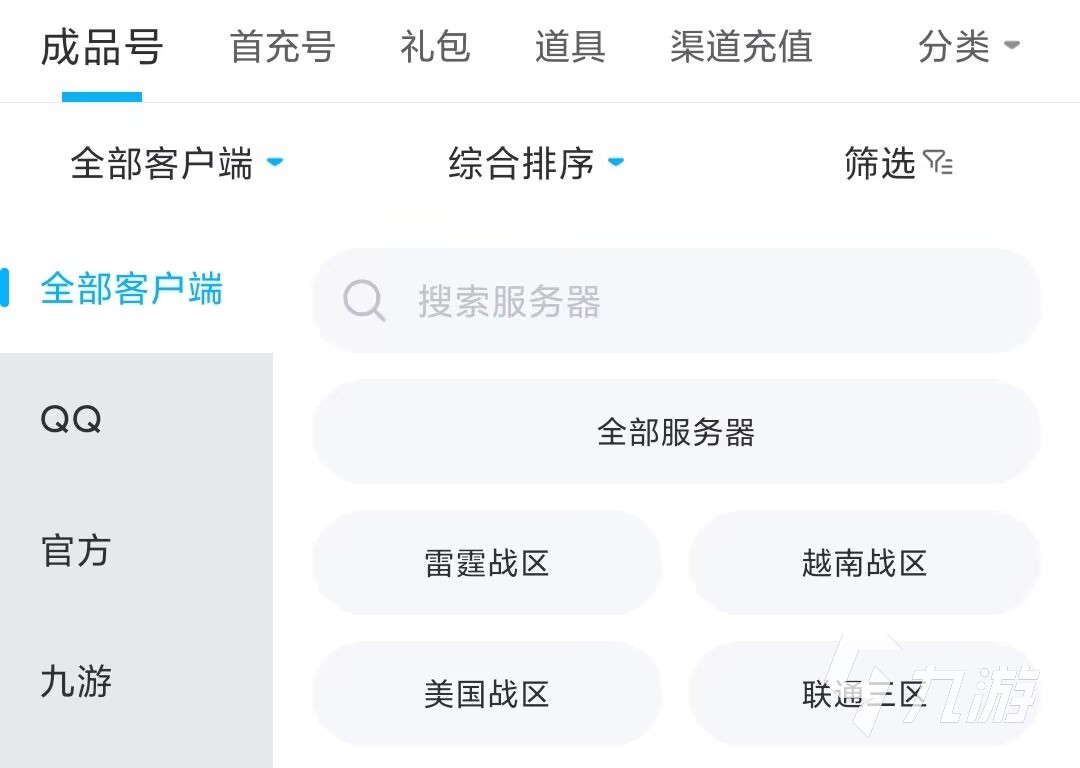Select the 九游 client option
The height and width of the screenshot is (768, 1080).
76,682
